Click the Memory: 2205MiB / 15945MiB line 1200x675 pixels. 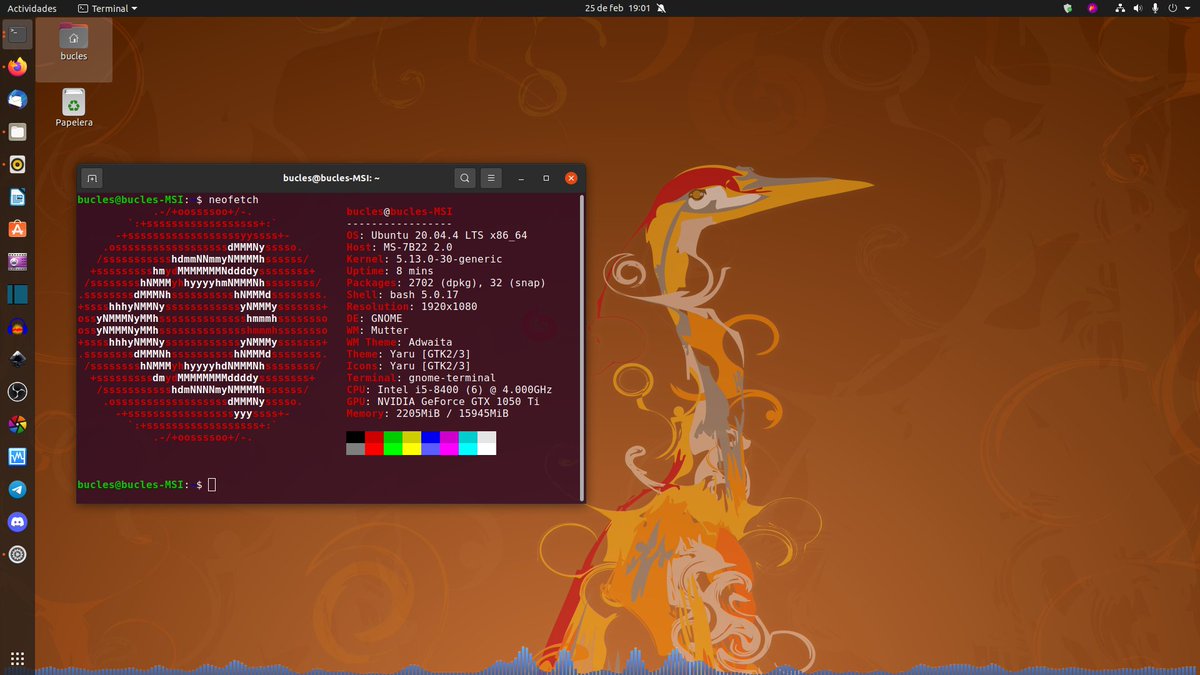(427, 413)
